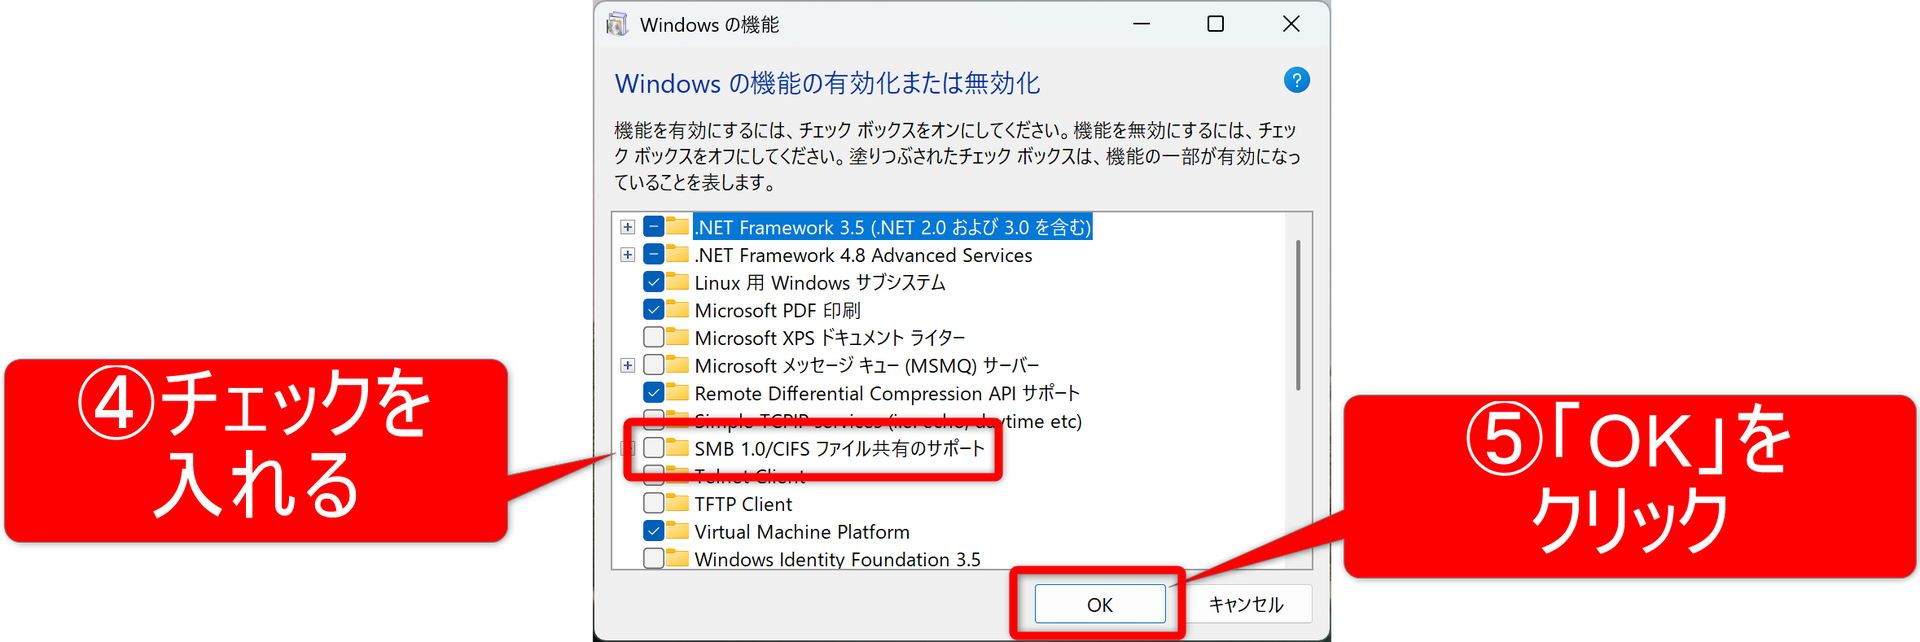The image size is (1920, 642).
Task: Expand .NET Framework 4.8 Advanced Services node
Action: pos(627,255)
